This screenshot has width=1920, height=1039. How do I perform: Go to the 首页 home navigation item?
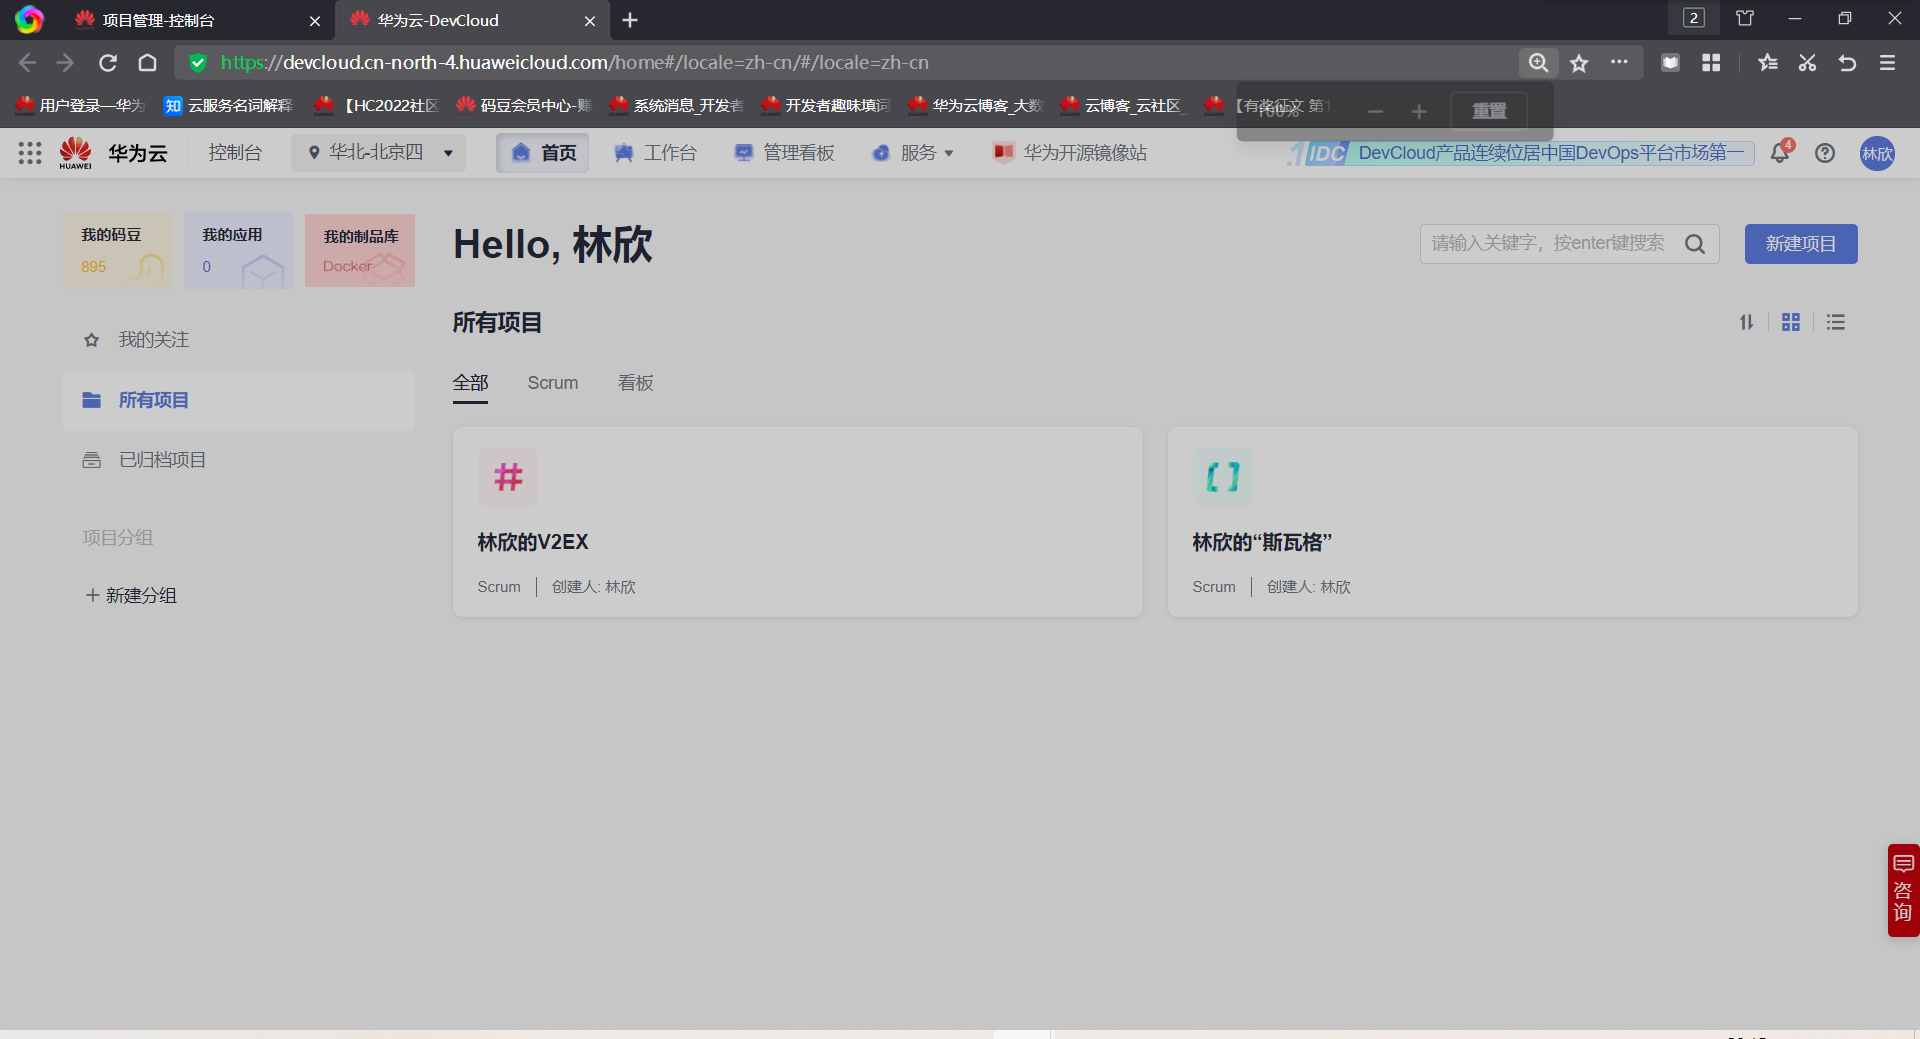(x=543, y=153)
